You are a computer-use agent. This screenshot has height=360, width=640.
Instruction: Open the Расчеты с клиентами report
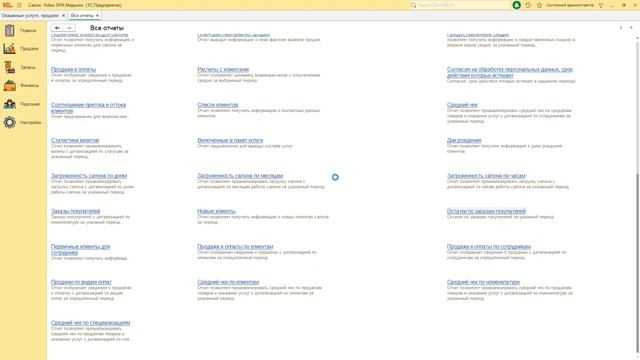point(223,69)
